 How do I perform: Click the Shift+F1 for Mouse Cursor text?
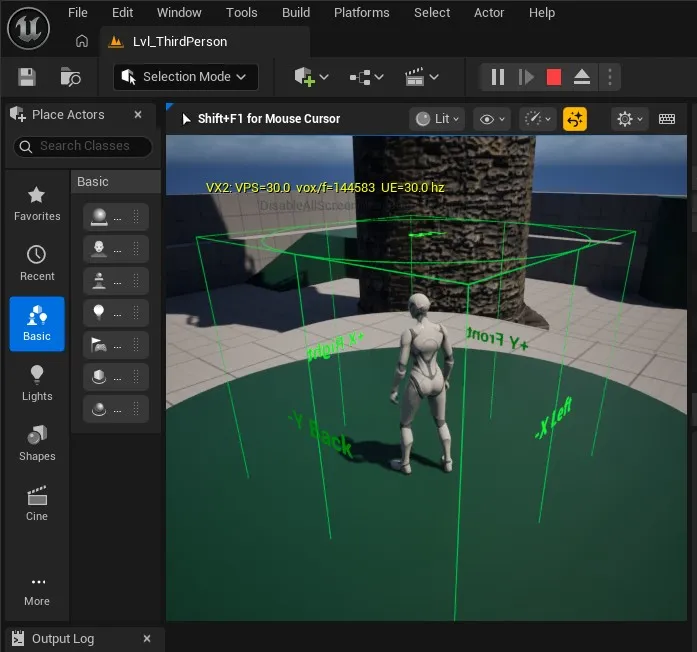[x=268, y=119]
